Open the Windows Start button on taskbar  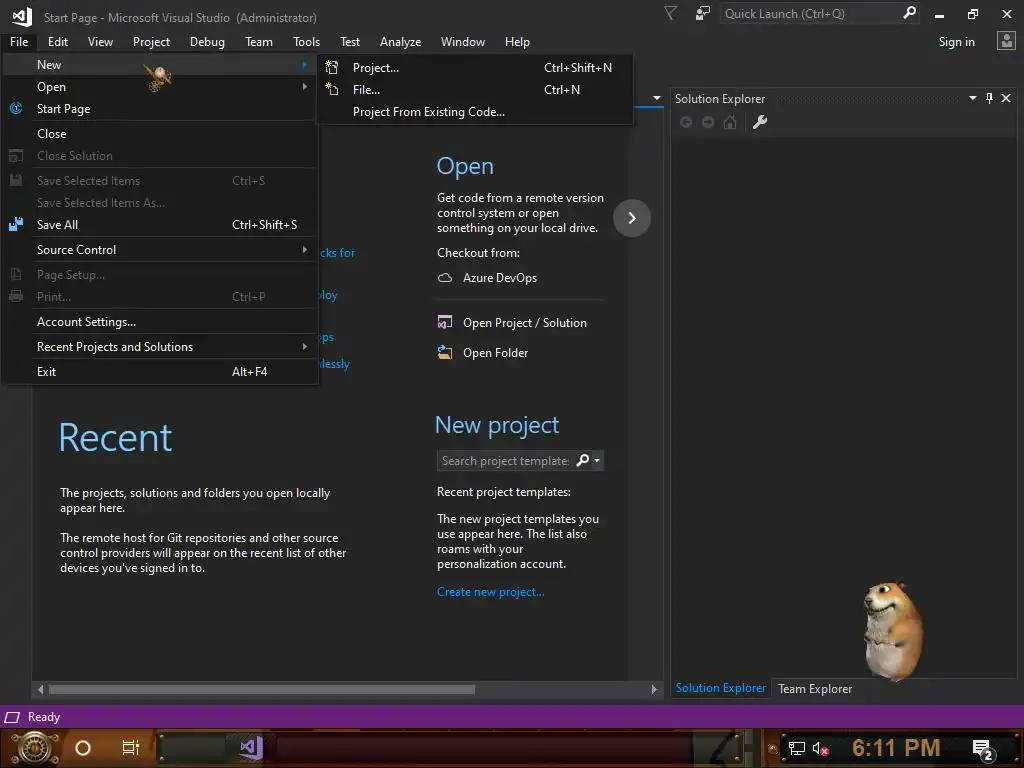[35, 748]
